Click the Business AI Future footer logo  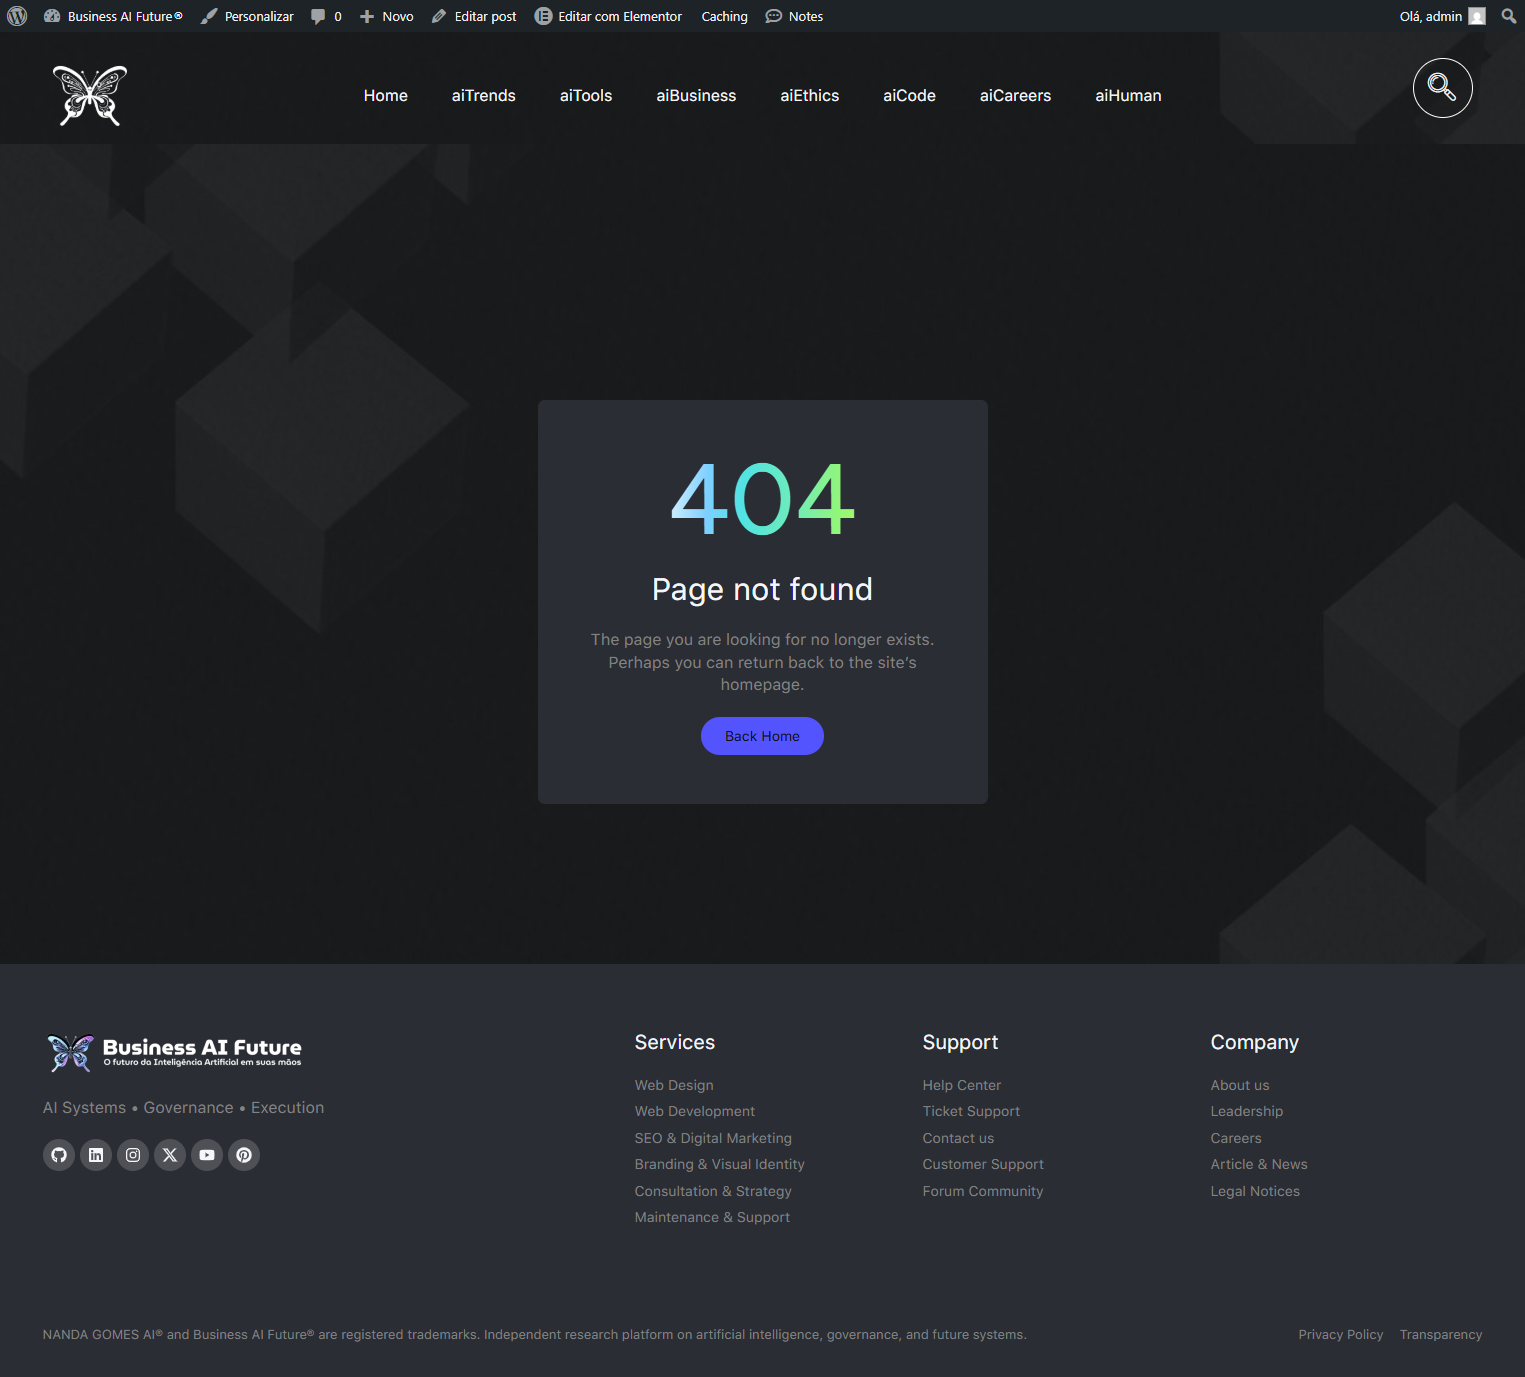(x=174, y=1052)
